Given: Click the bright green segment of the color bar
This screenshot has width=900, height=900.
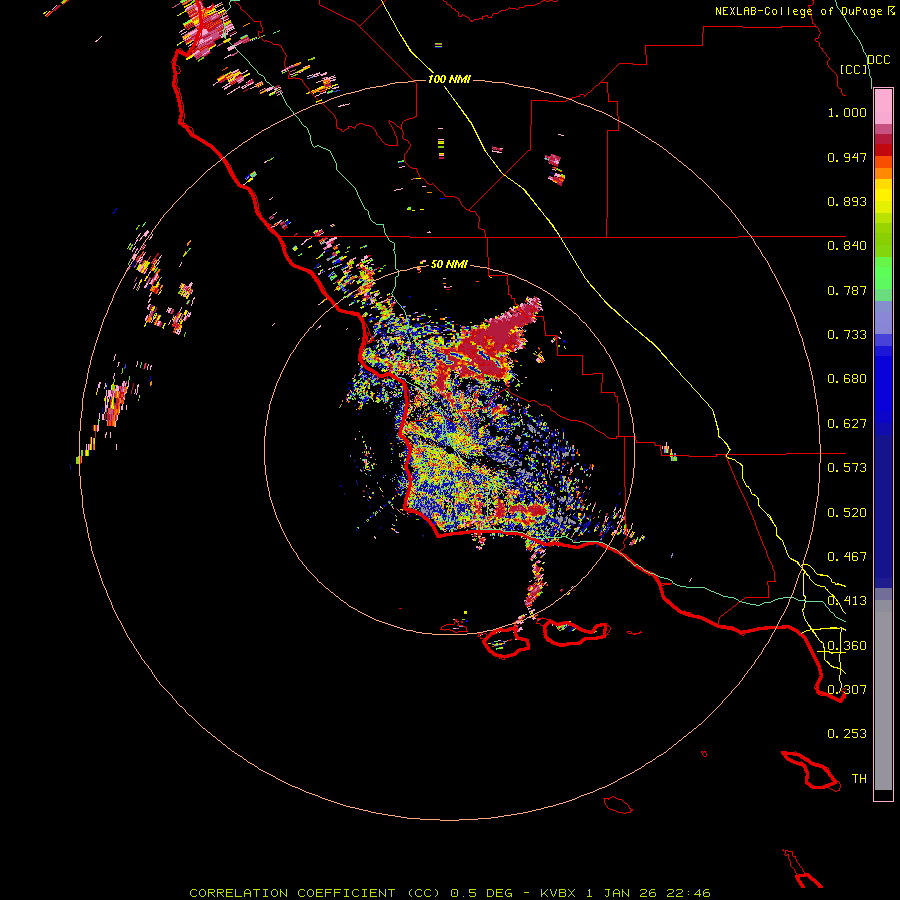Looking at the screenshot, I should tap(883, 273).
